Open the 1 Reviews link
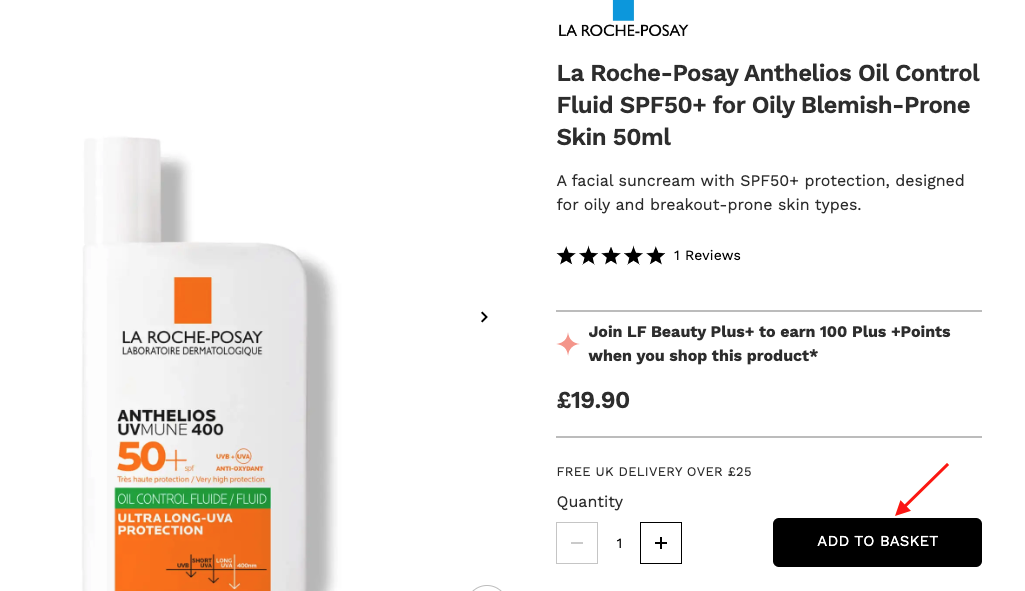This screenshot has width=1025, height=591. coord(707,256)
